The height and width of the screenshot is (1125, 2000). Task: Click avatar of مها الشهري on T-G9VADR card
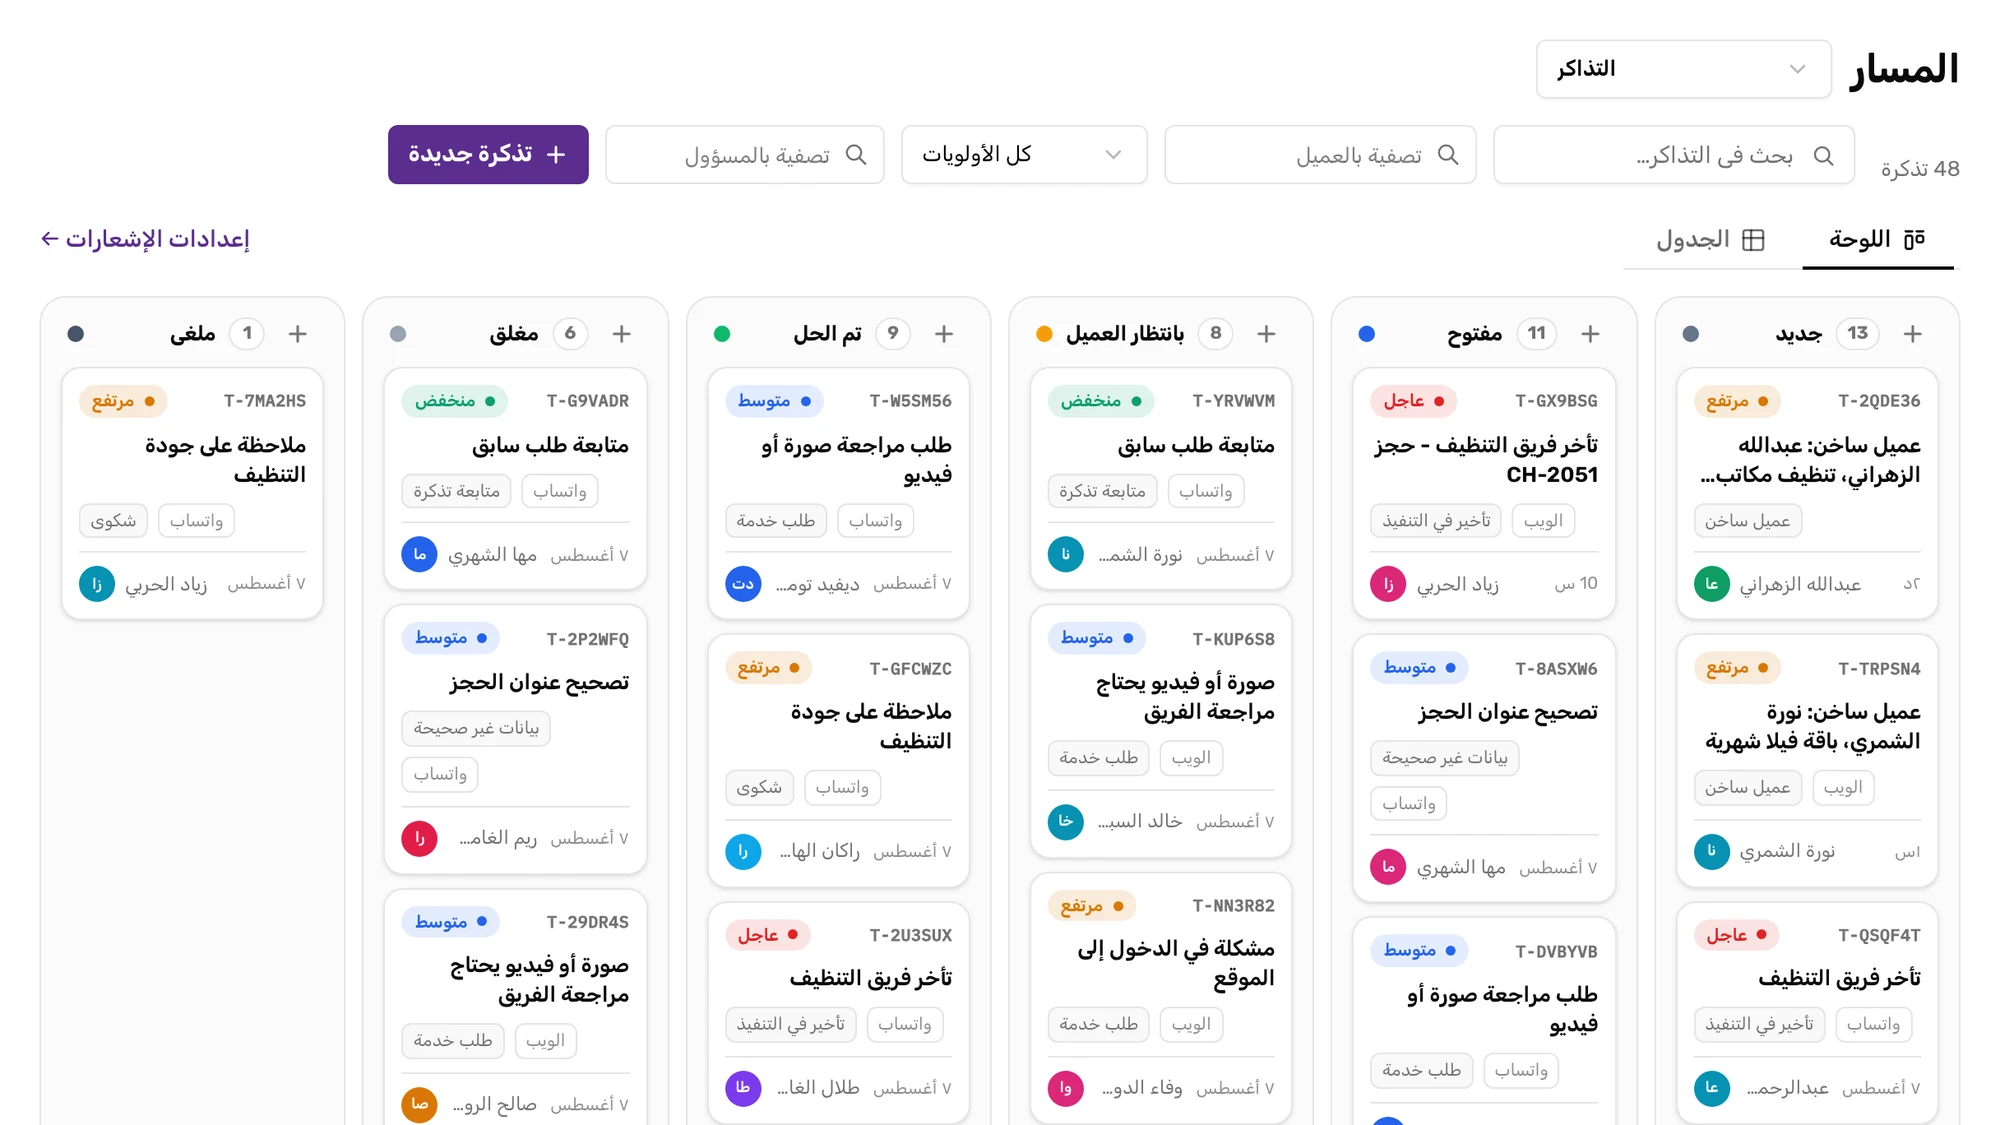pos(419,554)
